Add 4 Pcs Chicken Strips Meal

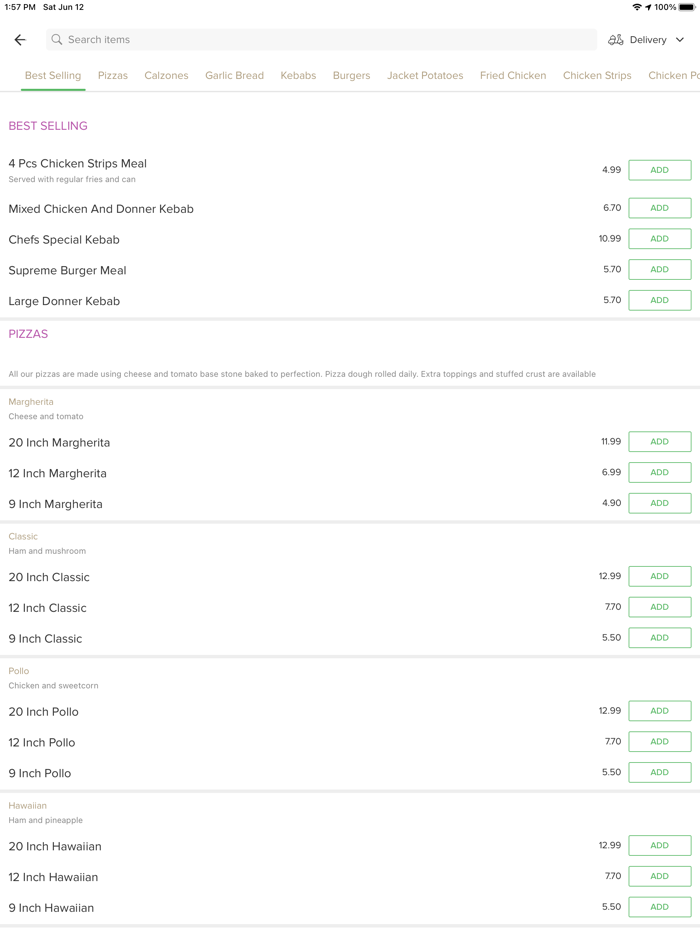(659, 170)
